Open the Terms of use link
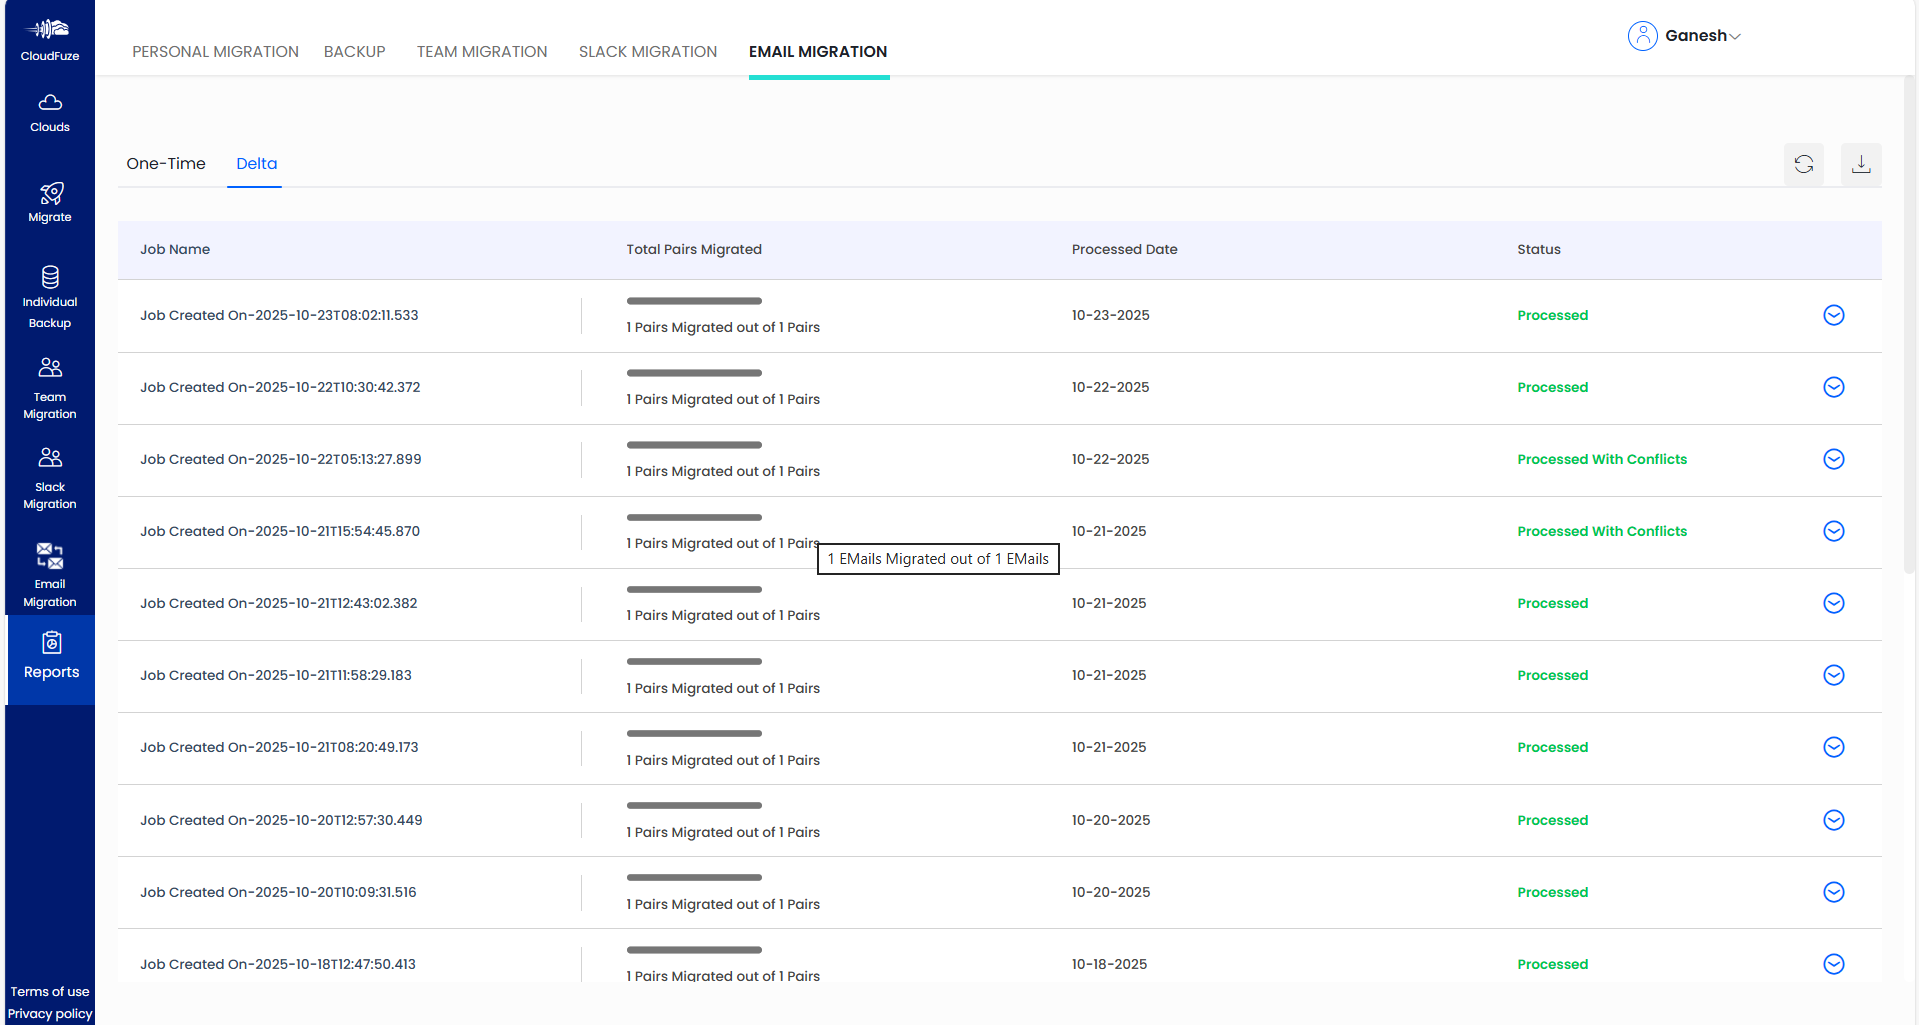 [x=50, y=992]
